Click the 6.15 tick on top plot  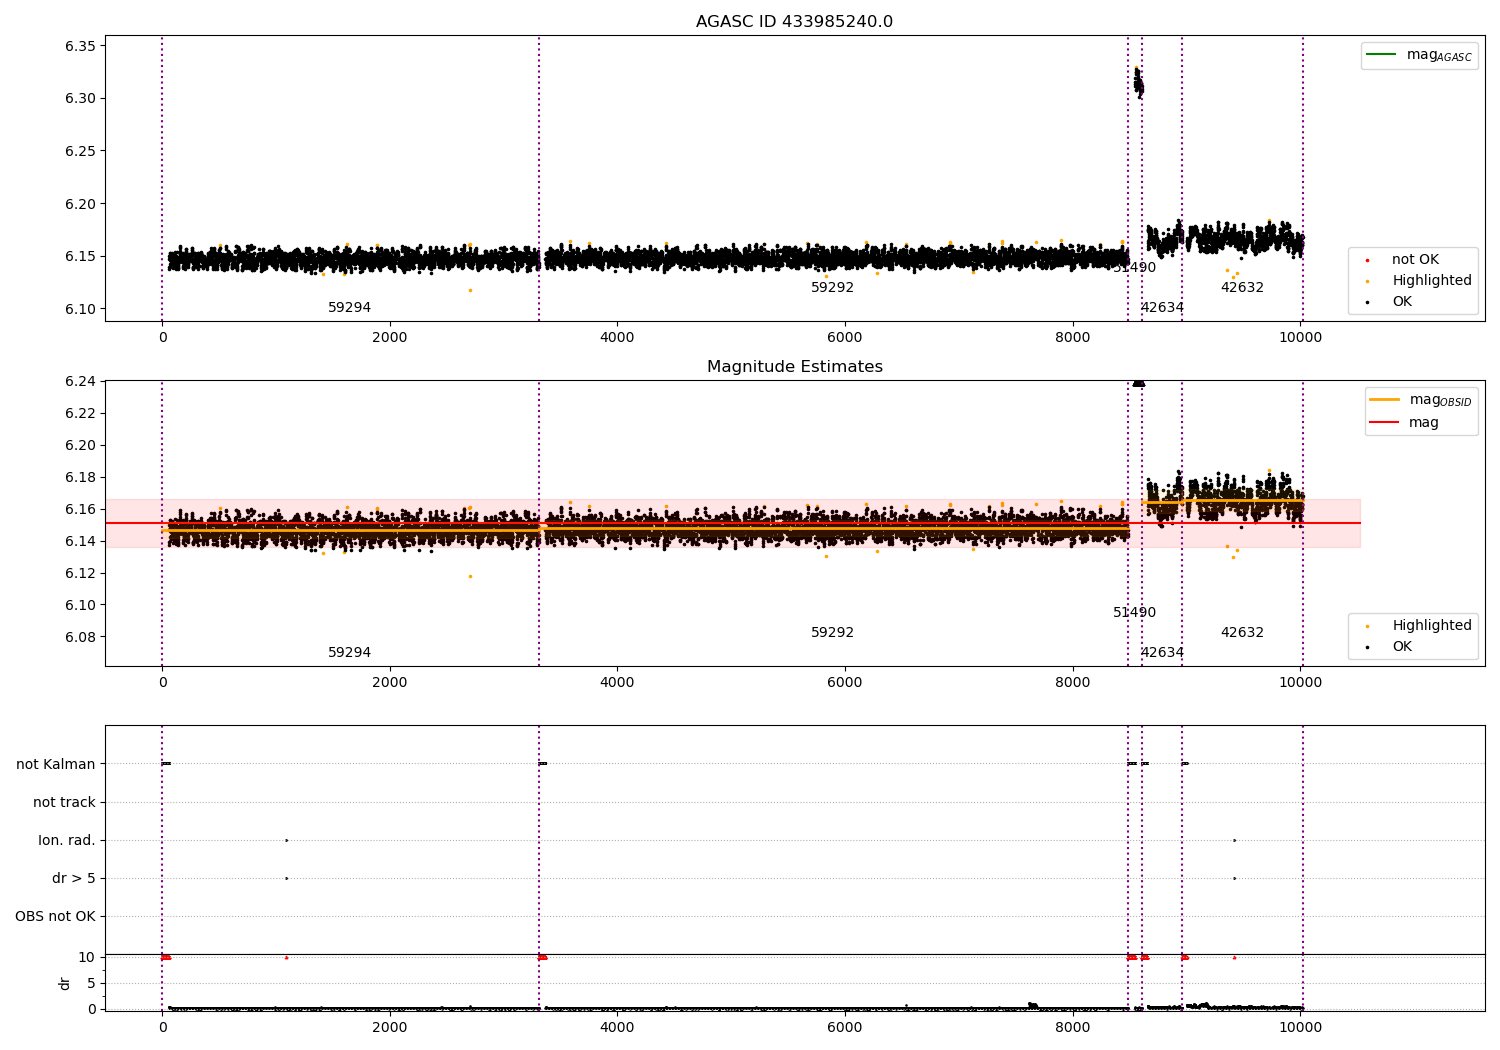[x=81, y=257]
